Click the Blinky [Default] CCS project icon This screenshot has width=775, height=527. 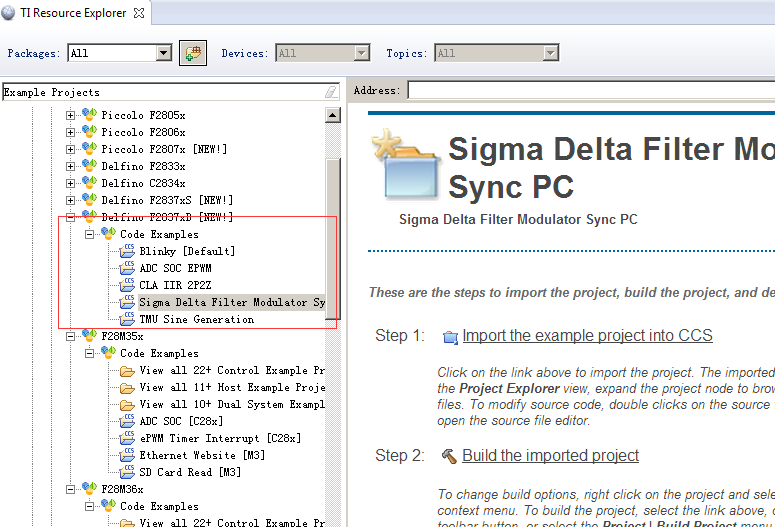tap(128, 251)
